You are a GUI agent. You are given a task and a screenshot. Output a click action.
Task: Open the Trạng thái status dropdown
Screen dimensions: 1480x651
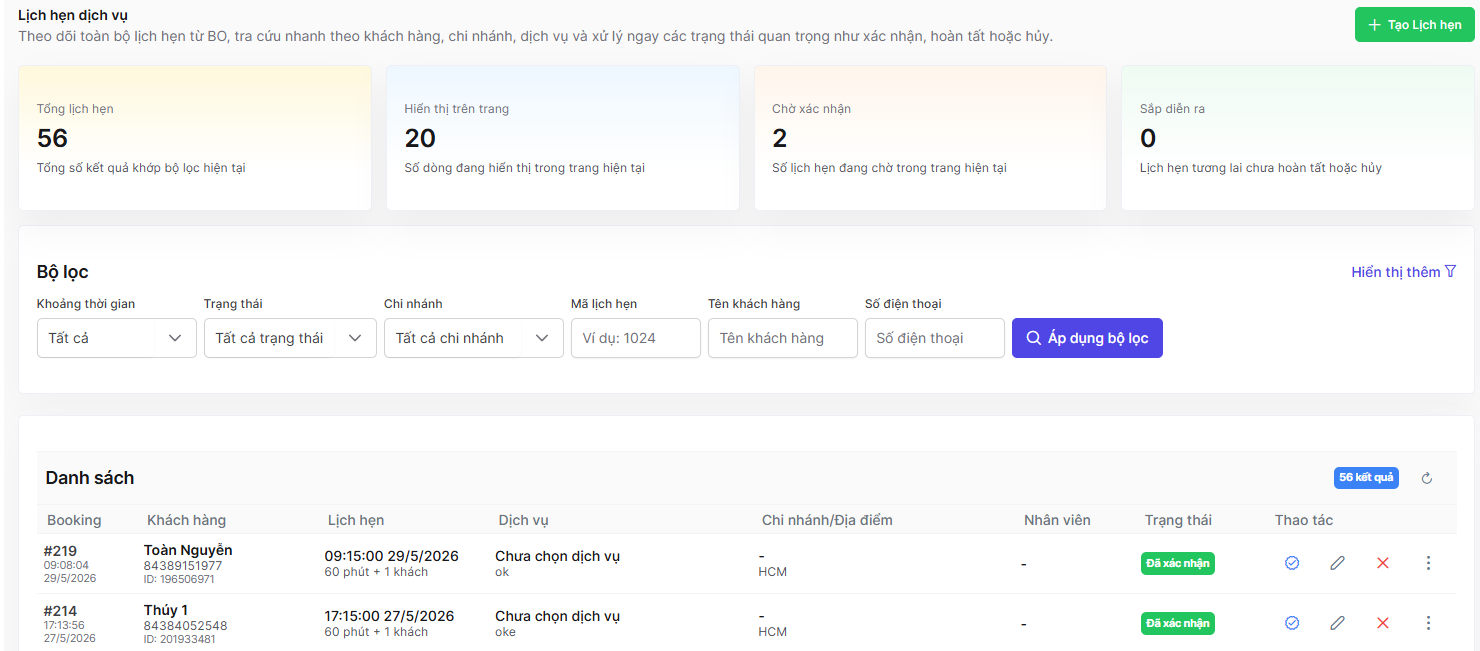tap(290, 338)
